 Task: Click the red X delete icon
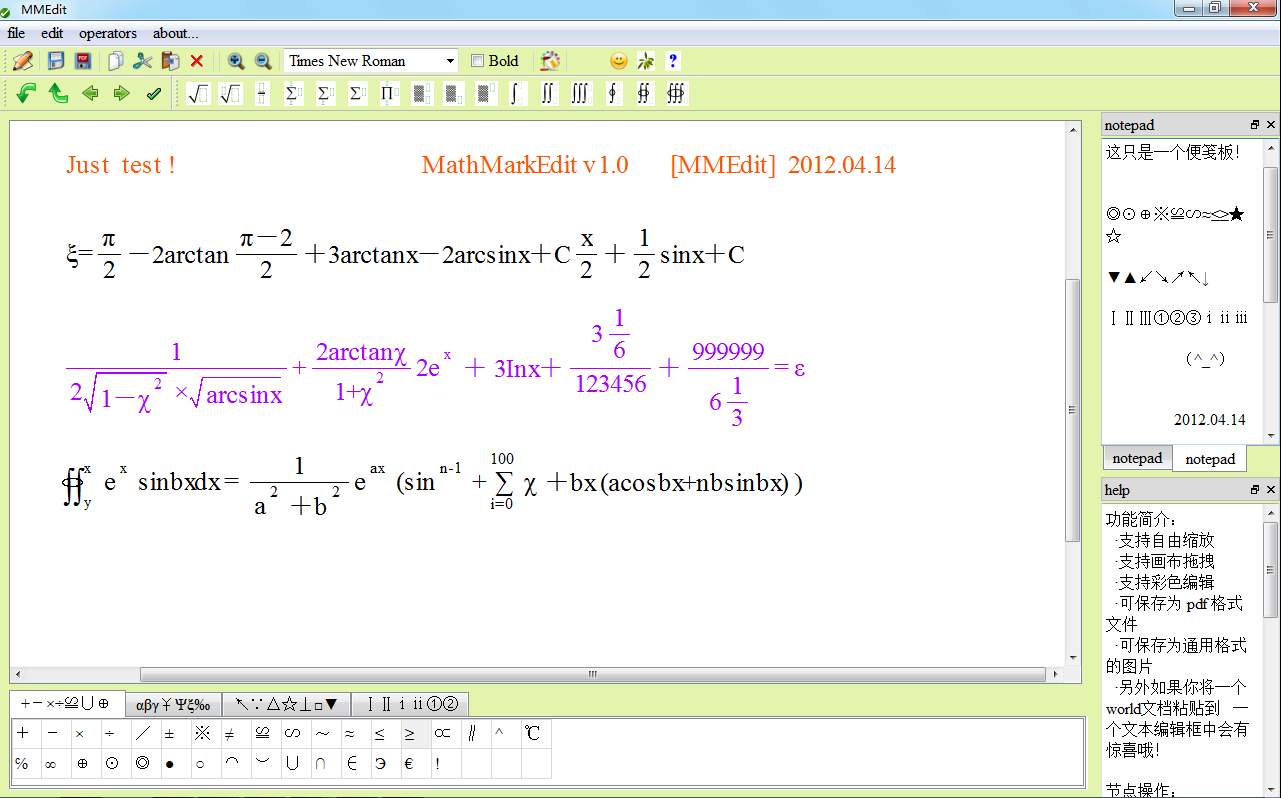(197, 61)
